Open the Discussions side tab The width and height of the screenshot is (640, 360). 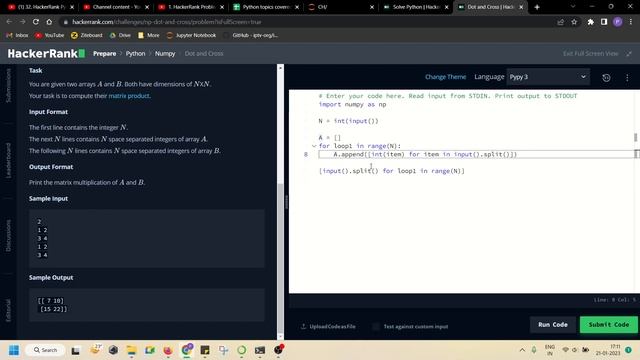point(9,236)
